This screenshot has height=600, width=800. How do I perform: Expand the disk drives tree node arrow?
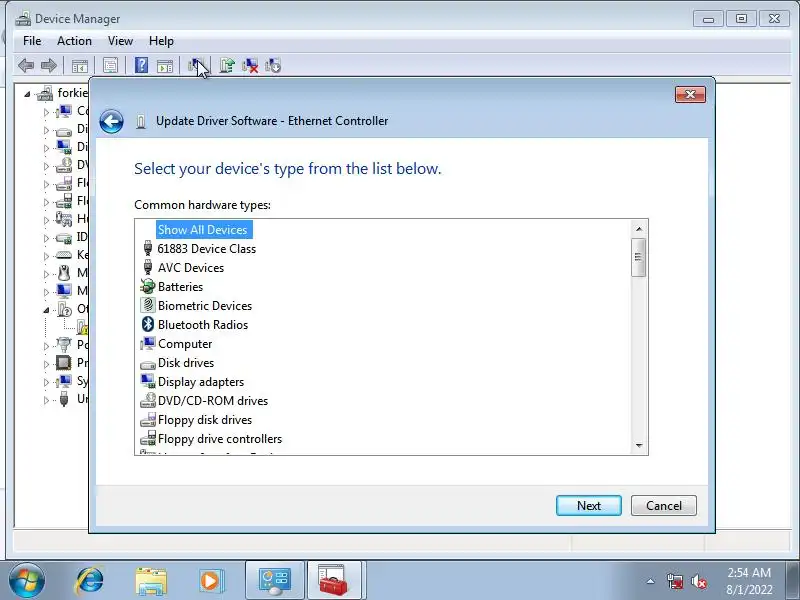click(46, 130)
